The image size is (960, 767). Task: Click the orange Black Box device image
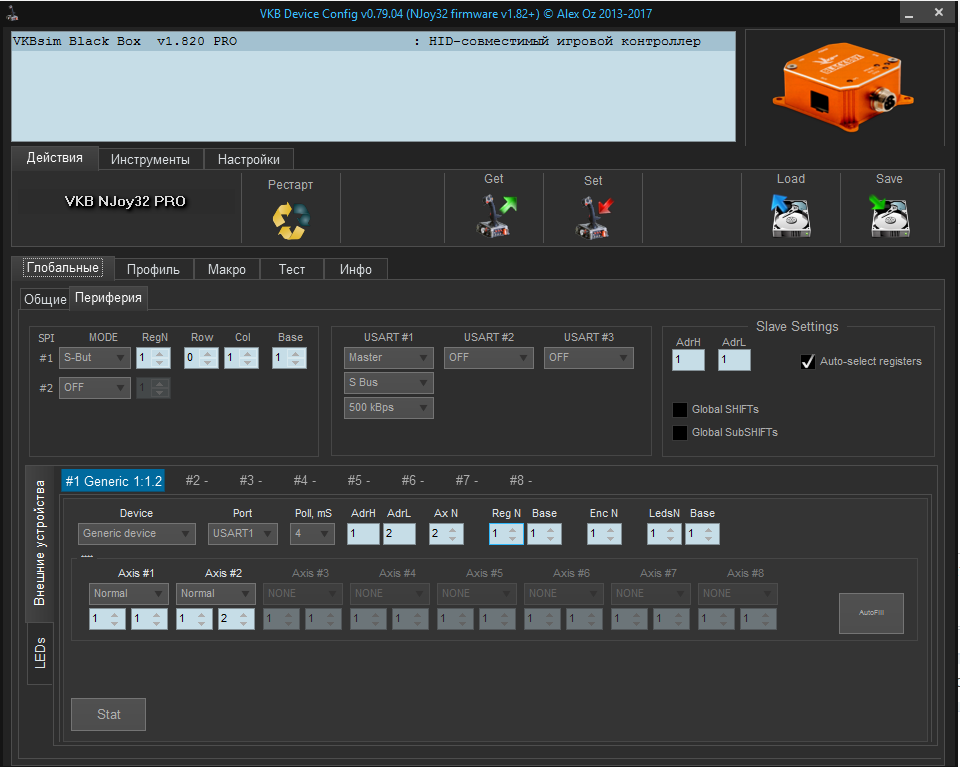click(x=842, y=87)
